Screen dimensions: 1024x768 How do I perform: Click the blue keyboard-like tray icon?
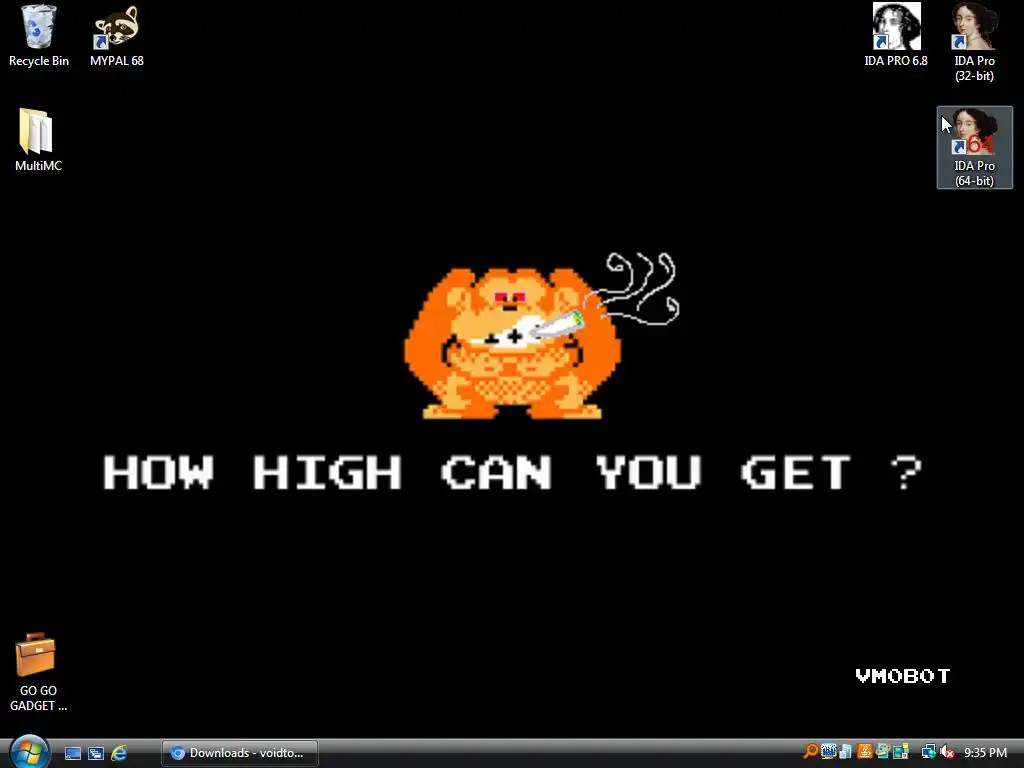click(x=829, y=752)
